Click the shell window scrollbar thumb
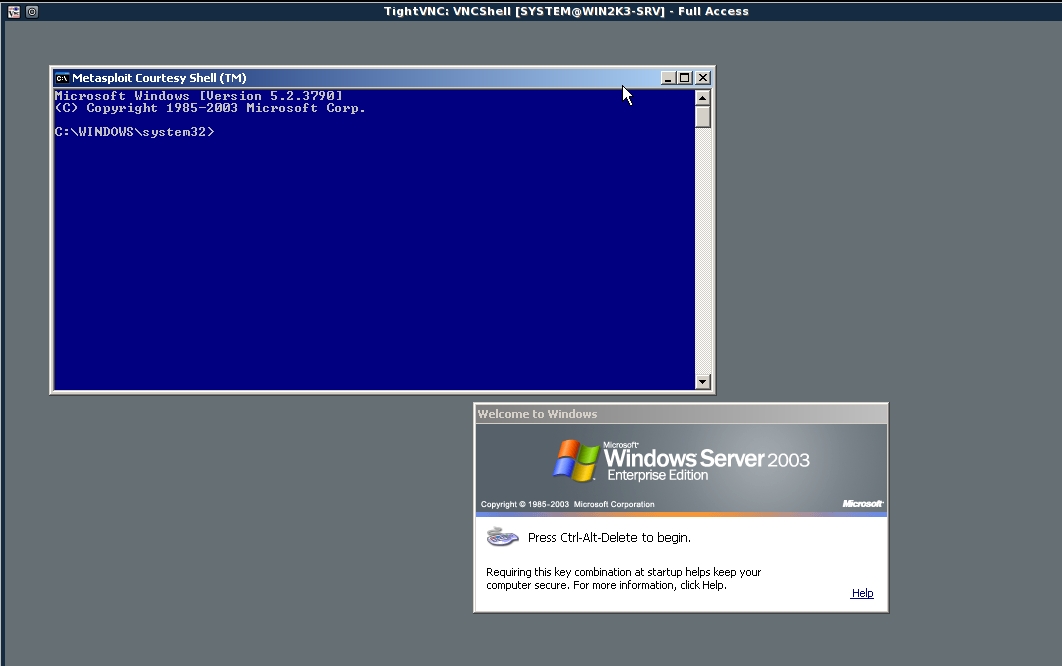Screen dimensions: 1062x666 [x=702, y=117]
